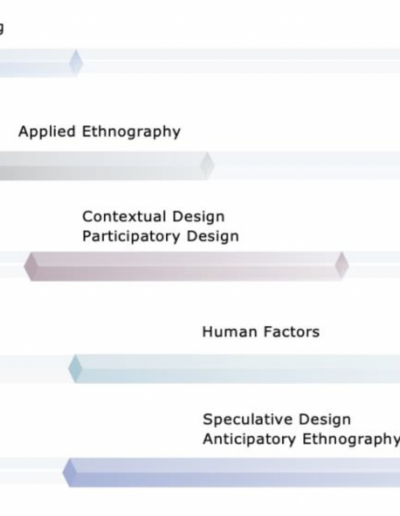This screenshot has height=516, width=400.
Task: Click the Anticipatory Ethnography label
Action: pyautogui.click(x=301, y=439)
